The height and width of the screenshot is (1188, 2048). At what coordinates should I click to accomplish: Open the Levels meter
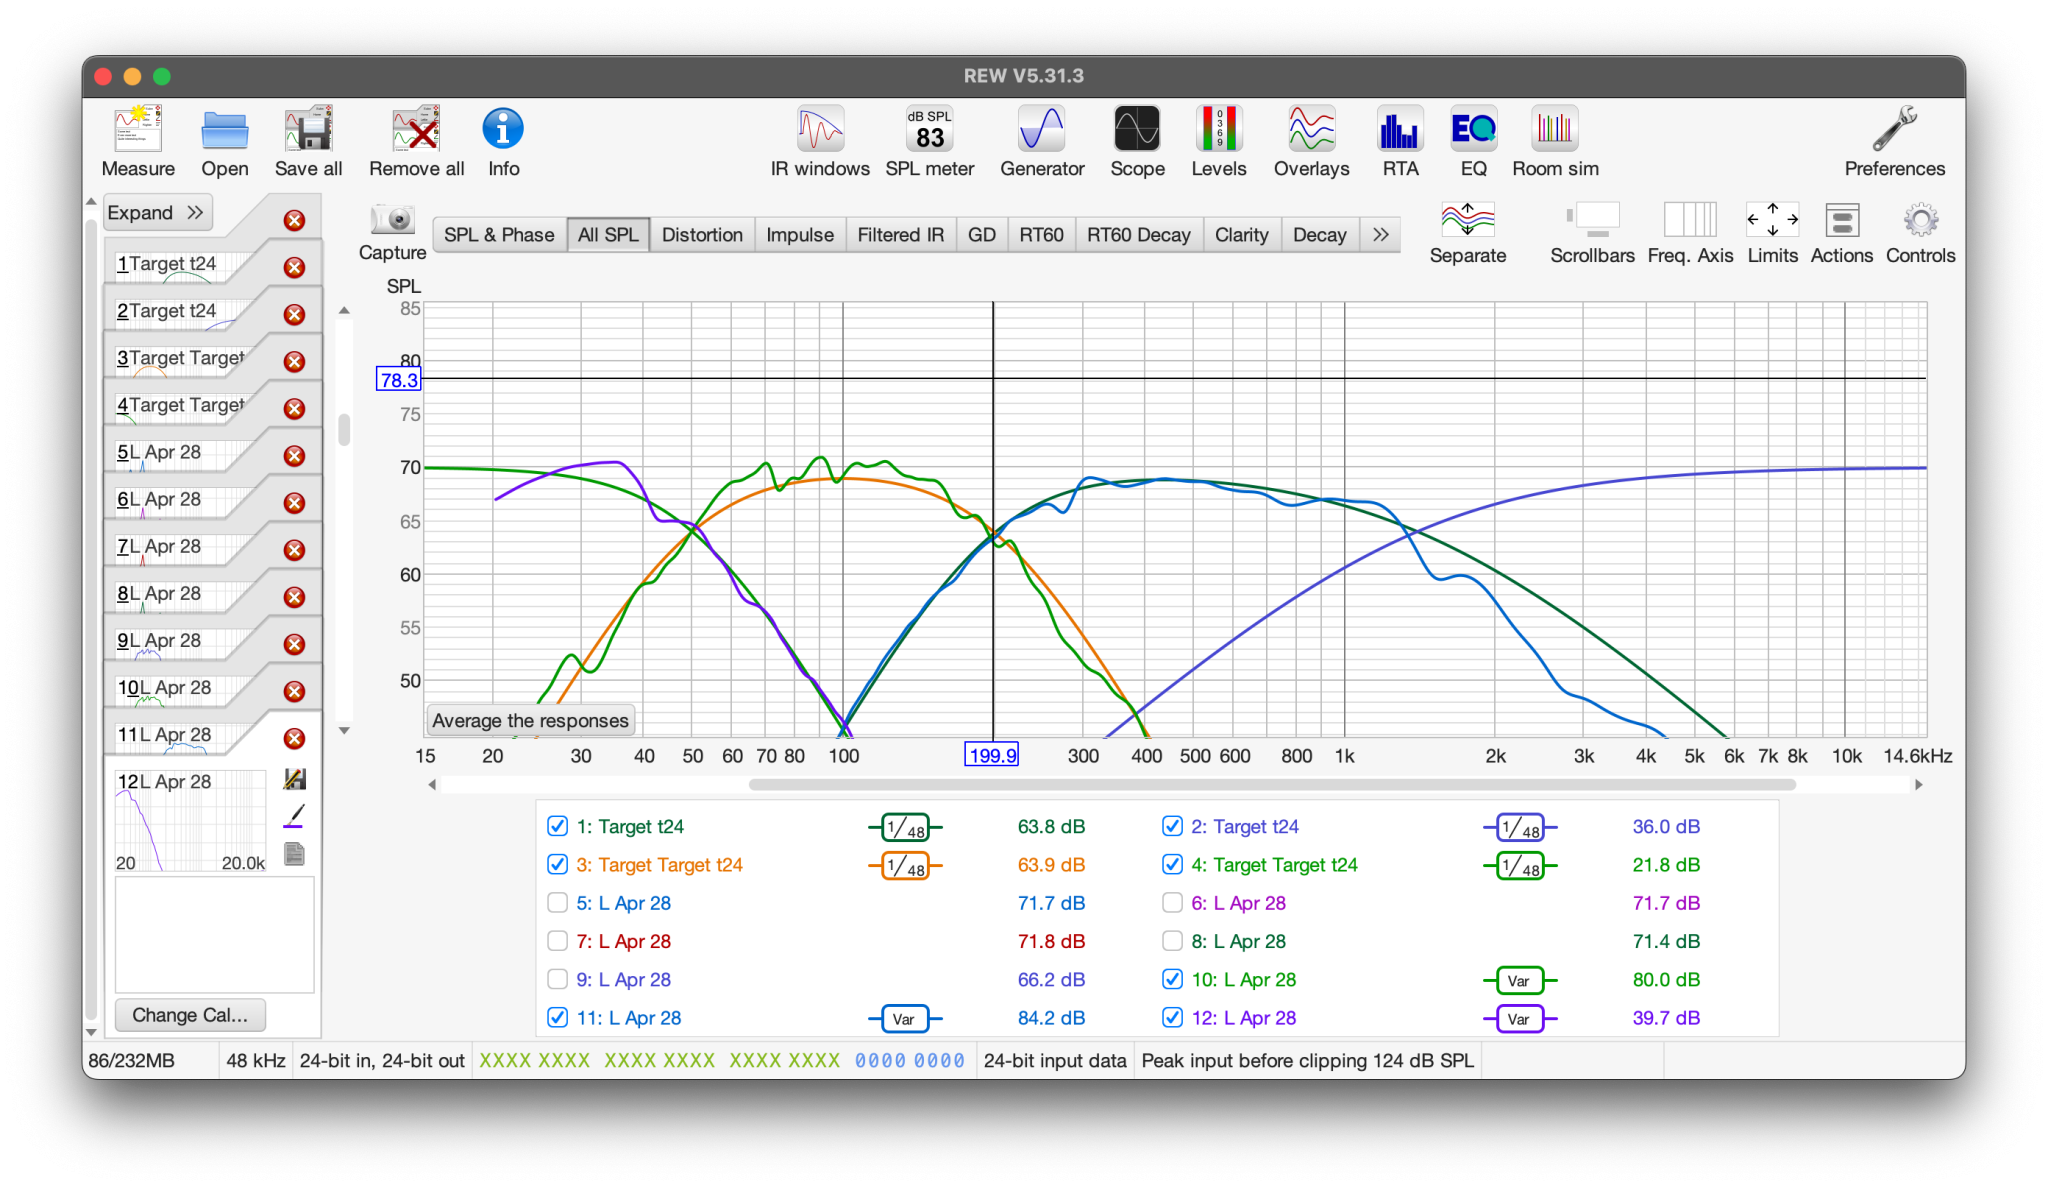[x=1218, y=130]
